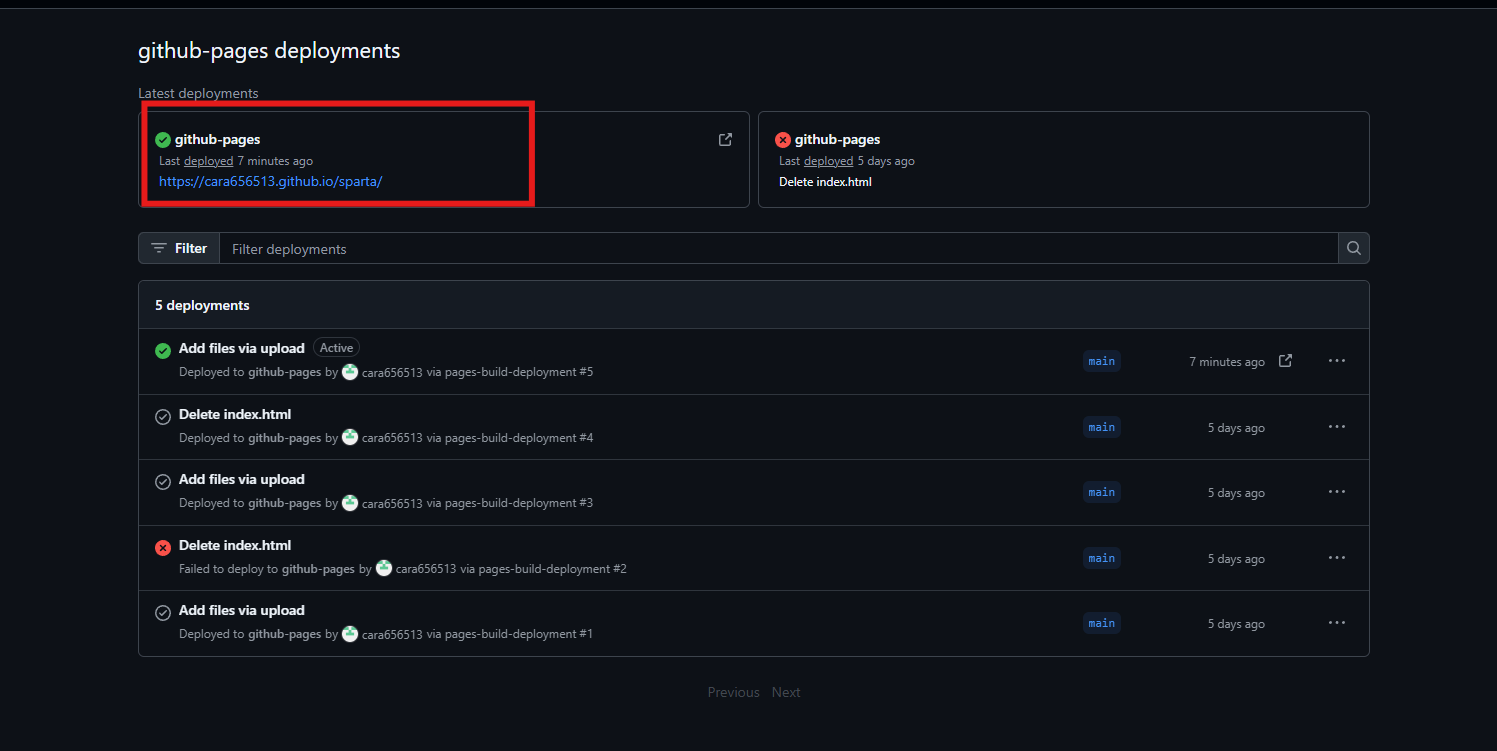Open 'Delete index.html' on failed github-pages card

point(825,182)
